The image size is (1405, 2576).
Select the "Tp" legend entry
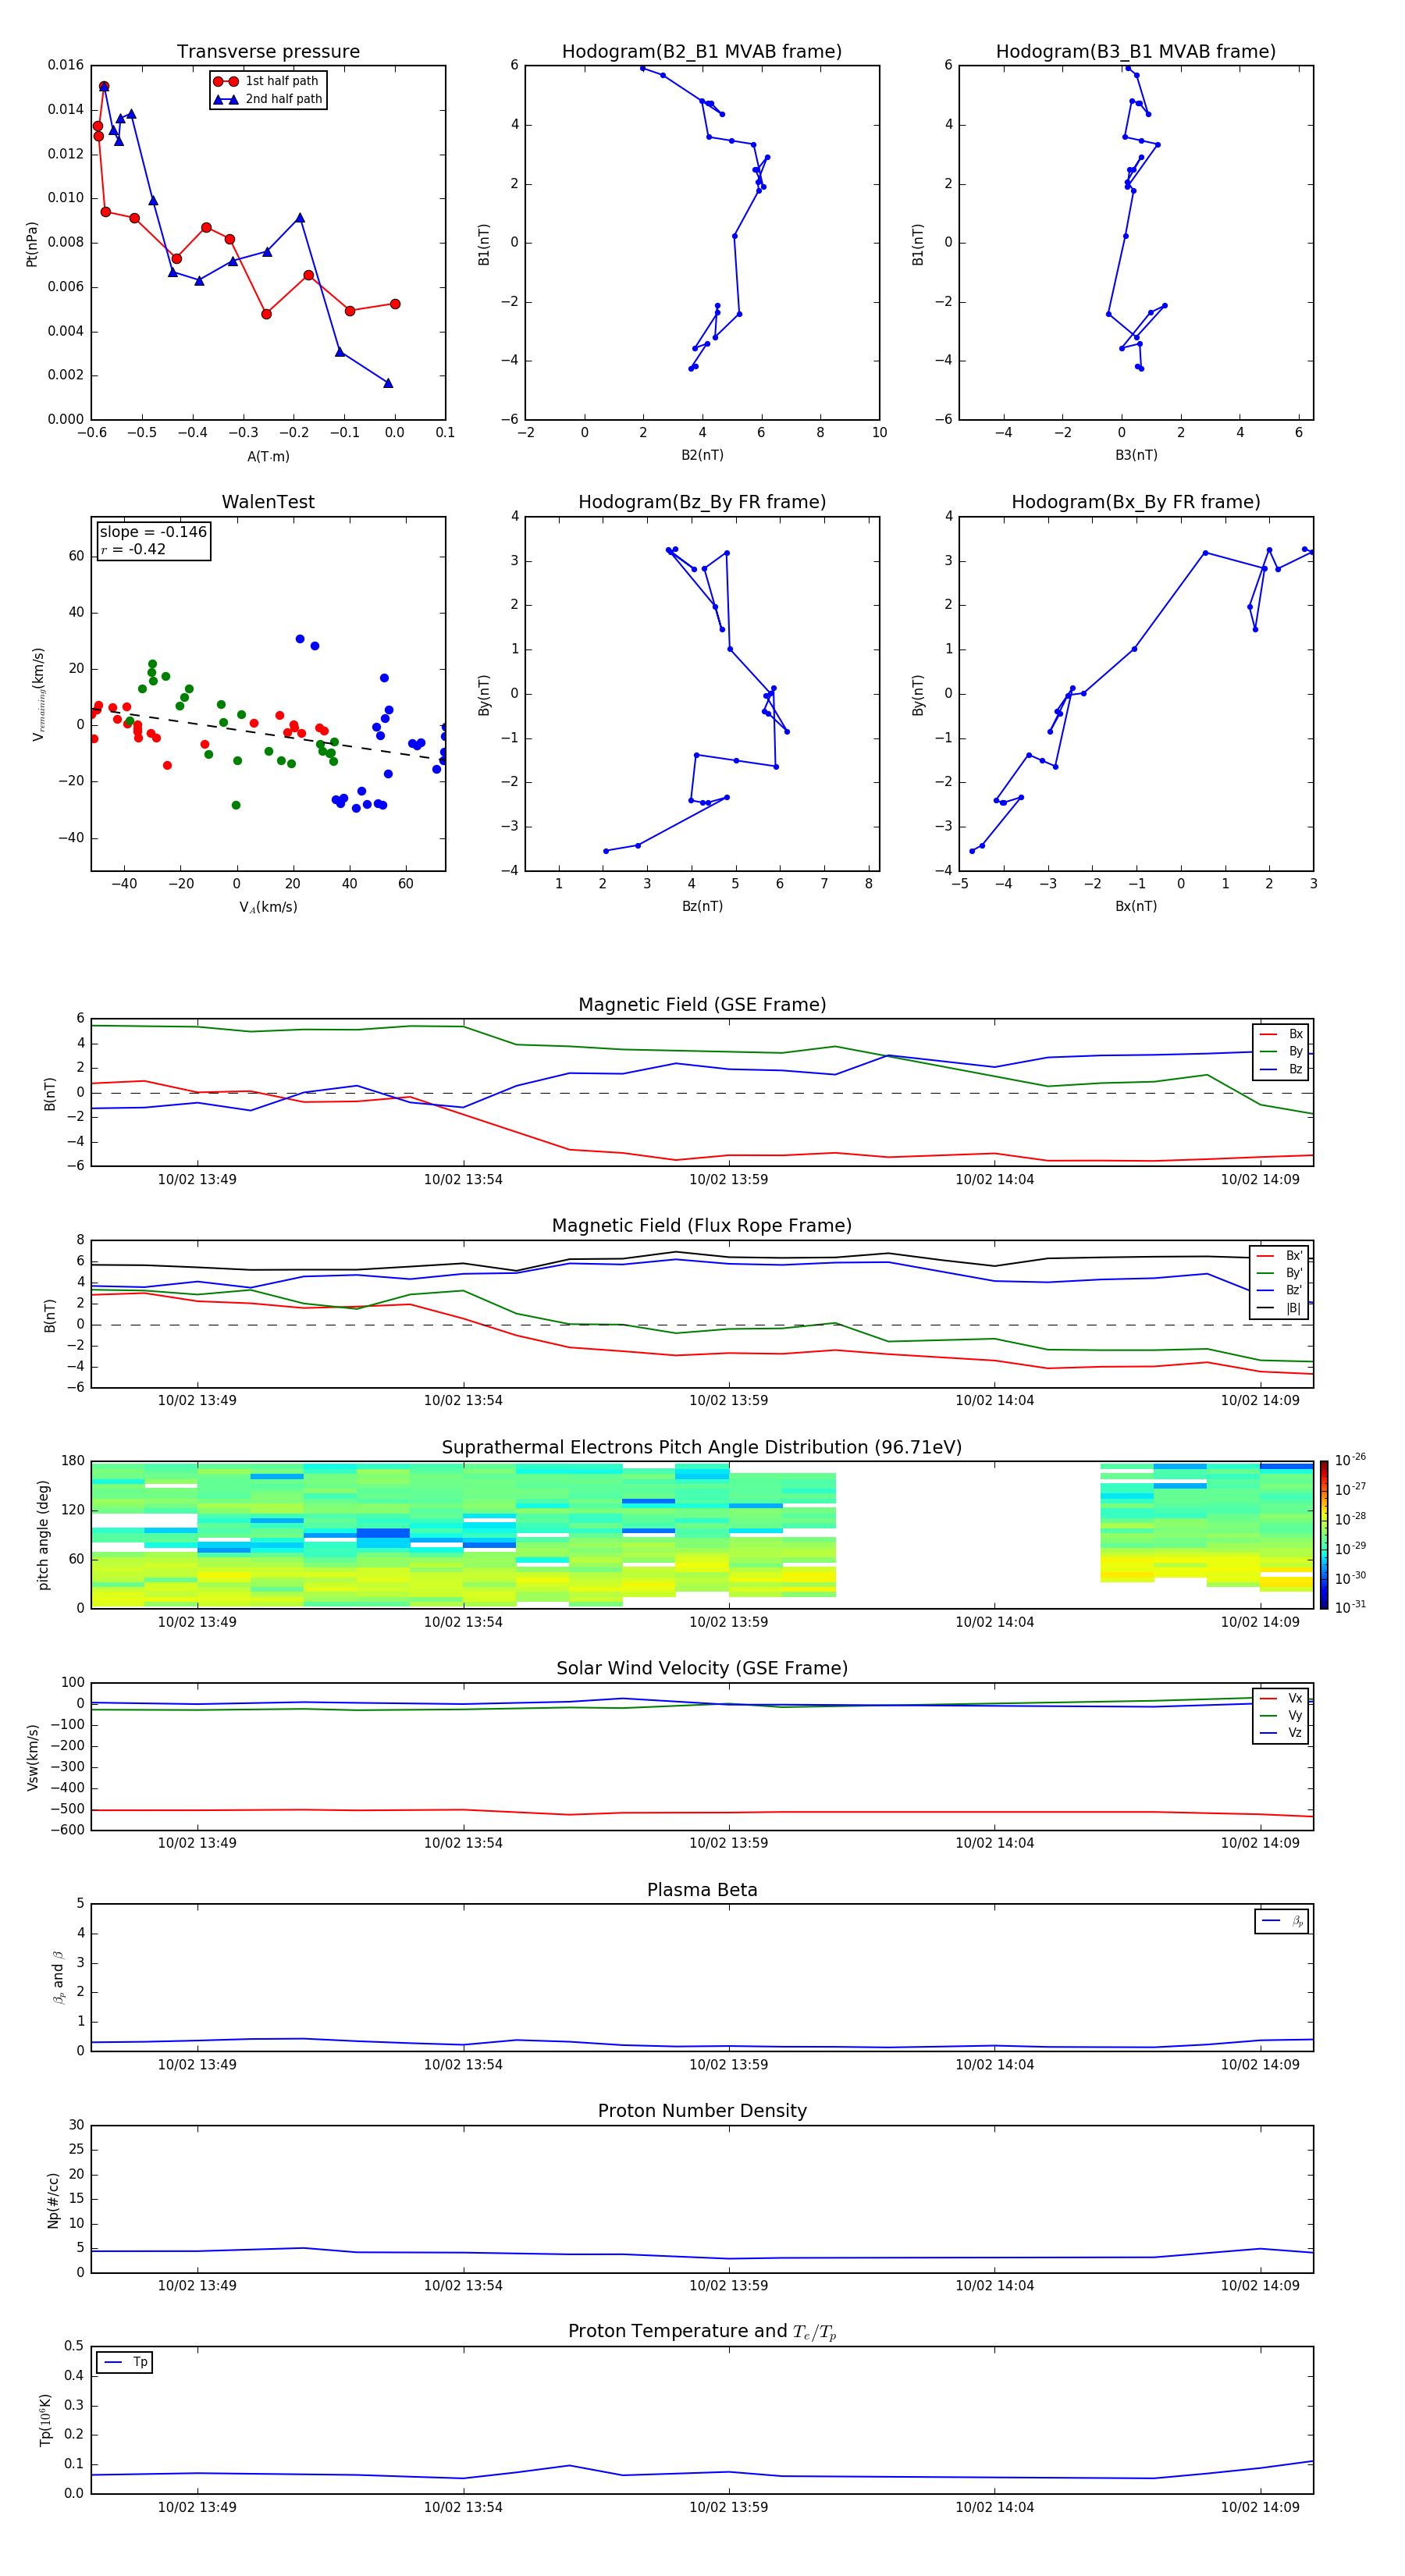[126, 2362]
